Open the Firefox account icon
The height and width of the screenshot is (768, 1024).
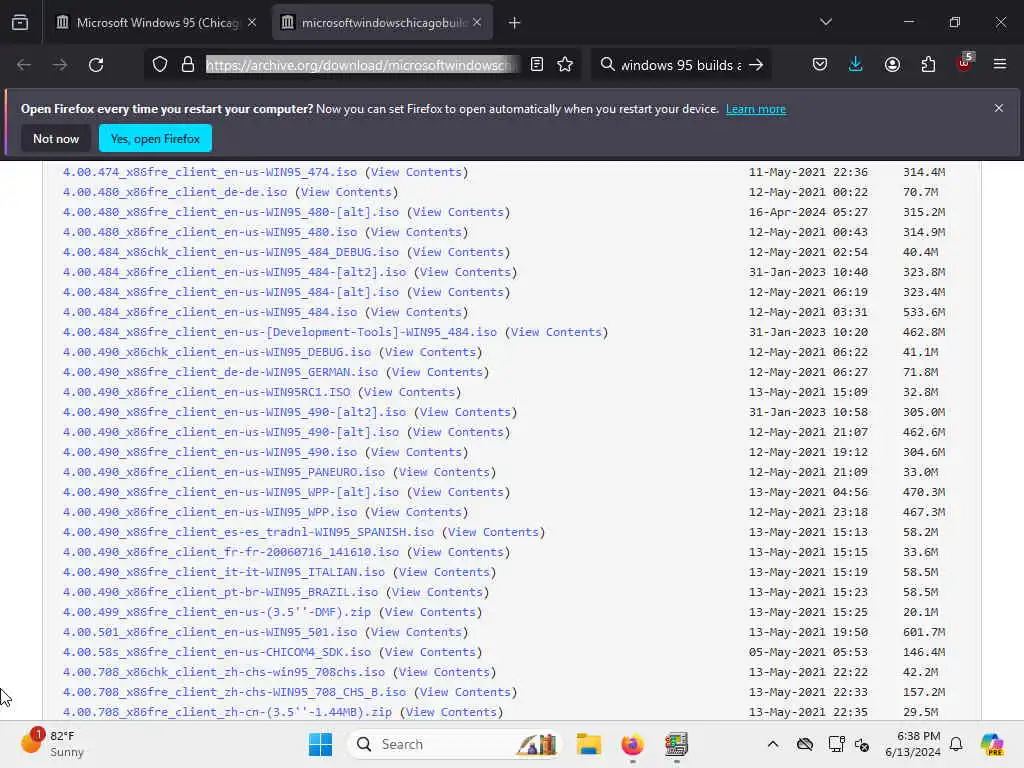[x=892, y=65]
